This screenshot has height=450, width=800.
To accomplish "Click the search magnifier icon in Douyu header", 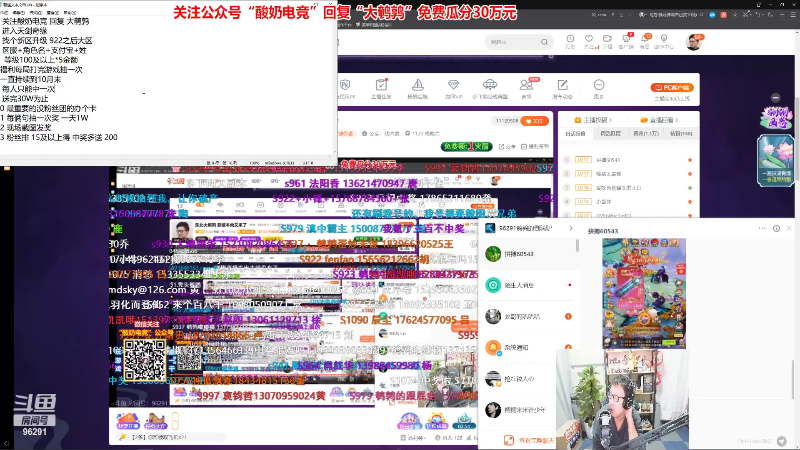I will pyautogui.click(x=544, y=42).
